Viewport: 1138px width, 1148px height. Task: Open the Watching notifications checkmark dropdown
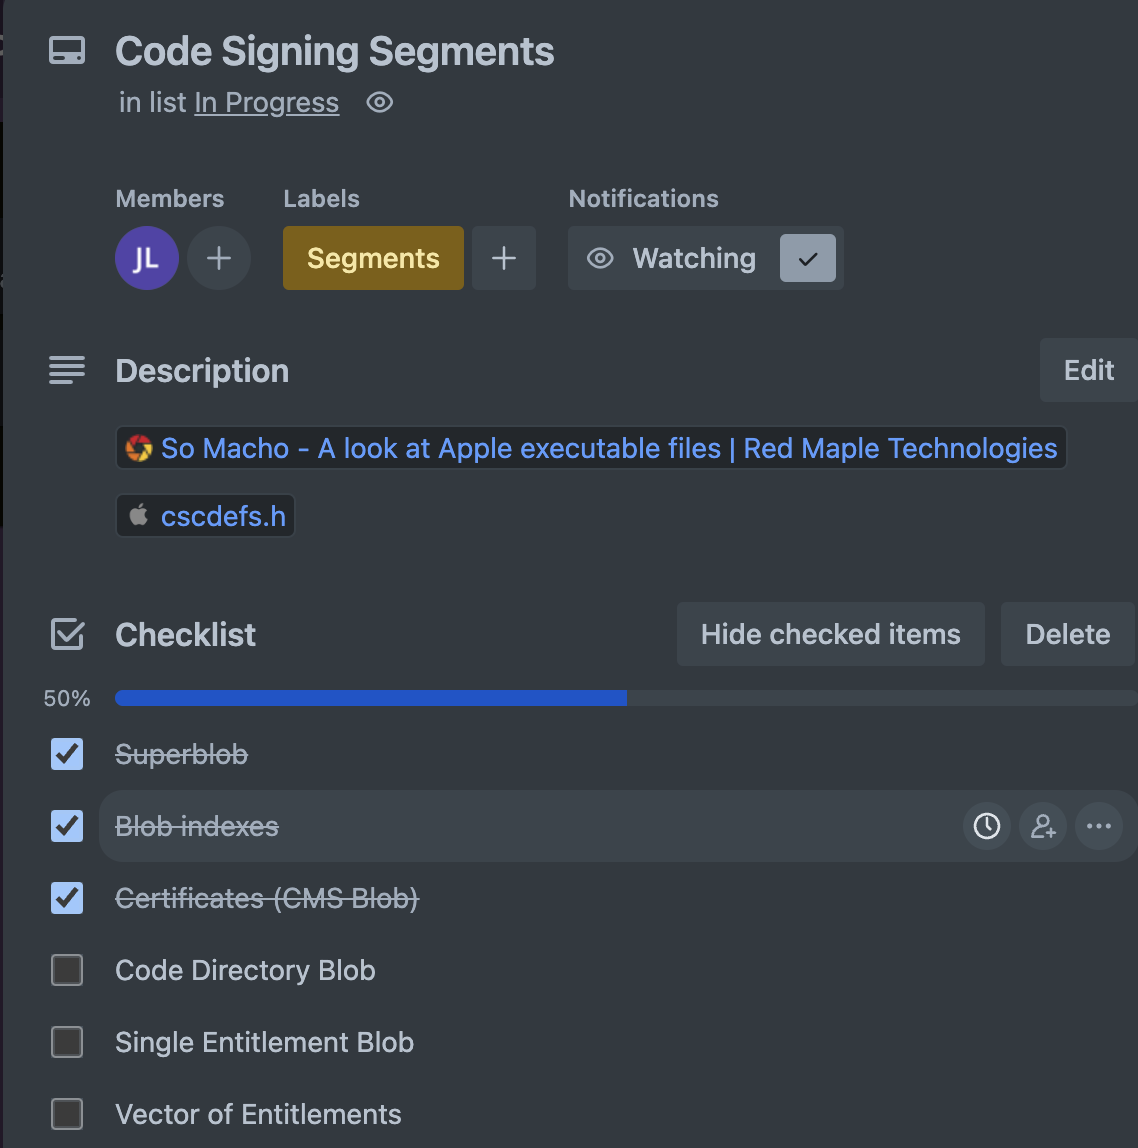(808, 257)
